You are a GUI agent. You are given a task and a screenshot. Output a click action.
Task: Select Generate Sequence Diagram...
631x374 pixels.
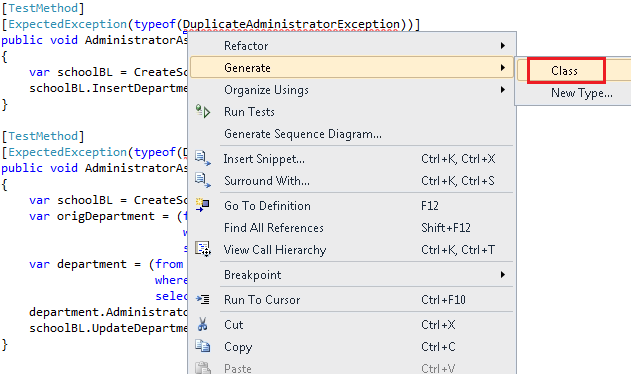(303, 134)
